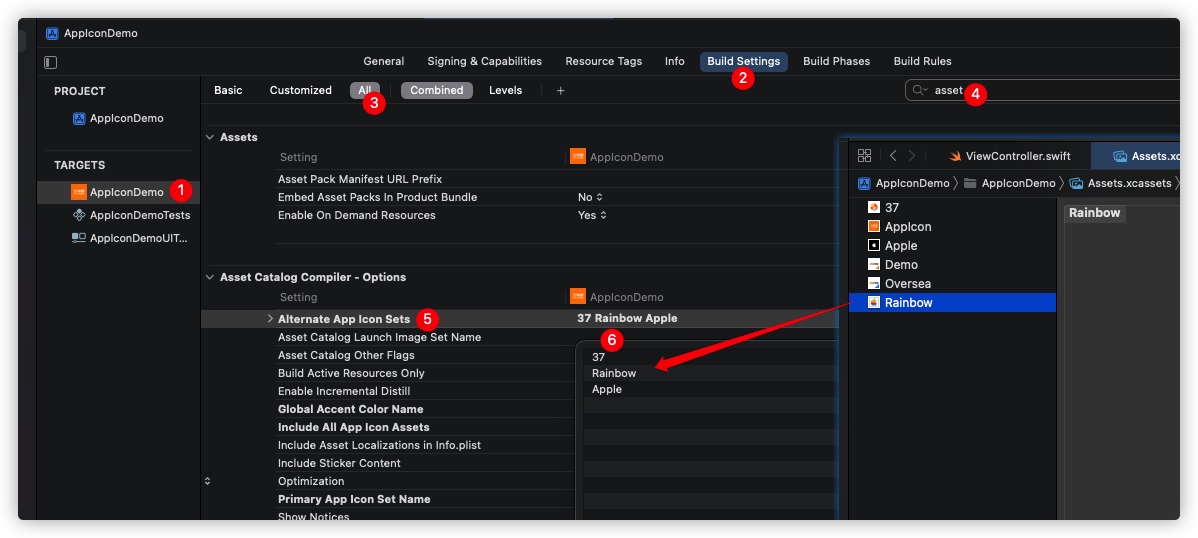Add a build setting with the plus button
Image resolution: width=1198 pixels, height=538 pixels.
click(x=560, y=90)
